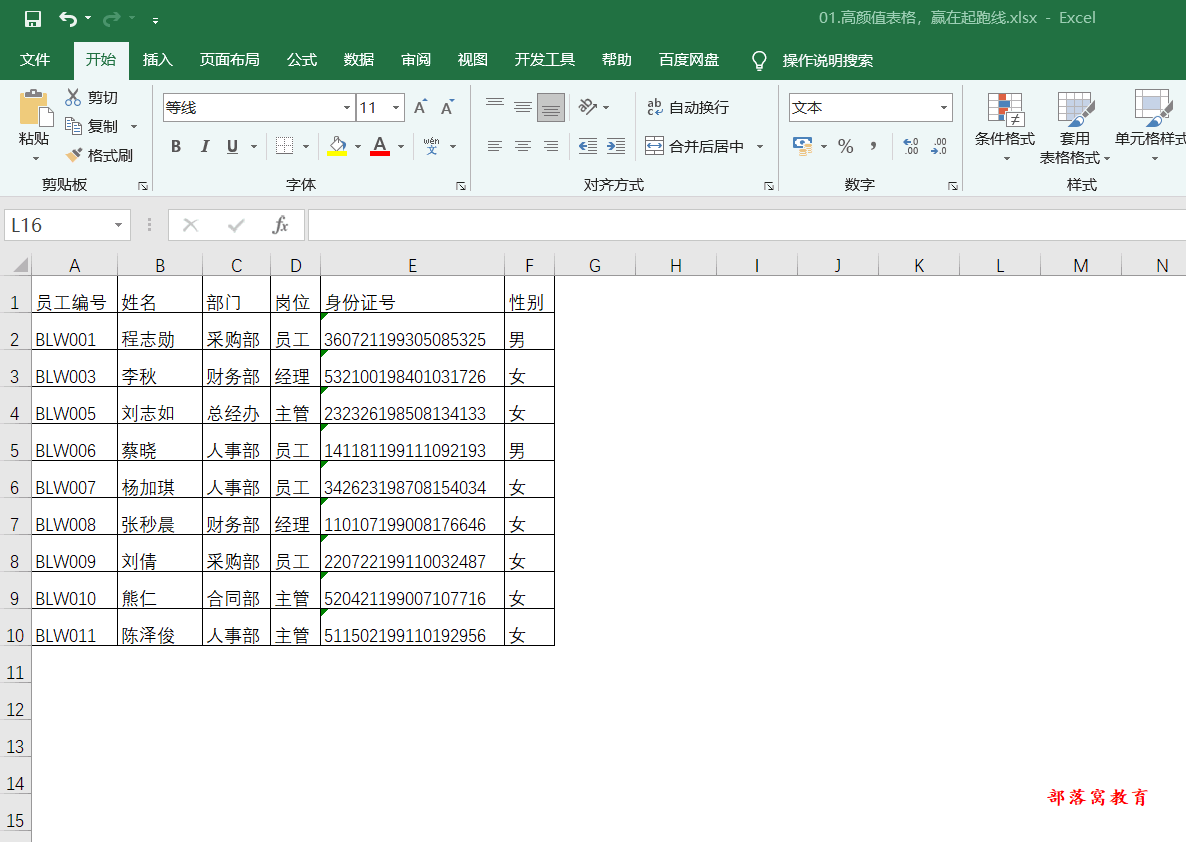This screenshot has width=1186, height=842.
Task: Switch to the 页面布局 tab
Action: pos(229,60)
